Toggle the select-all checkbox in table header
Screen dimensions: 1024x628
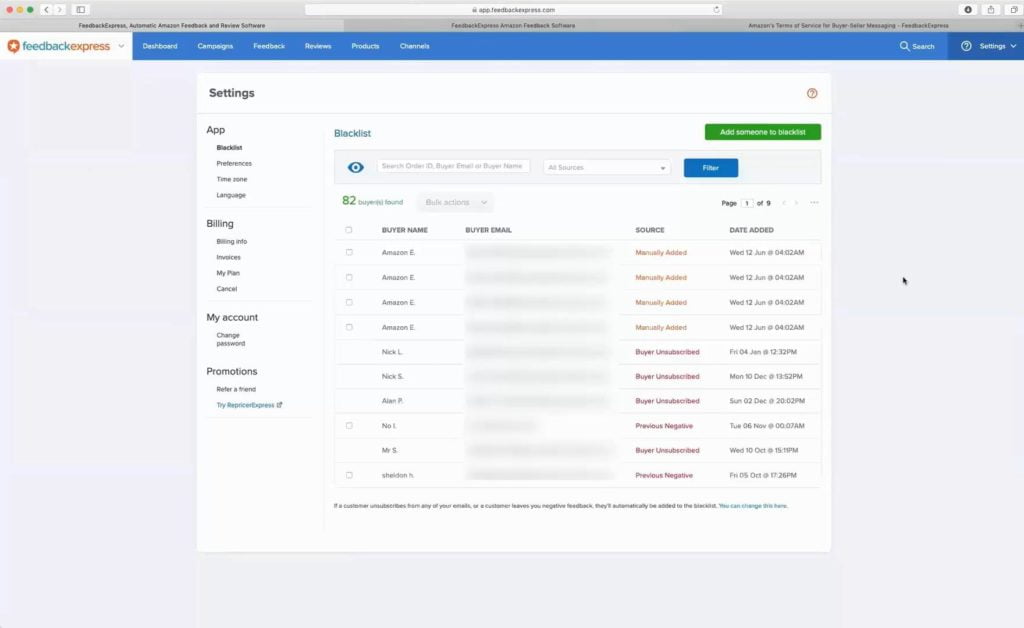349,230
